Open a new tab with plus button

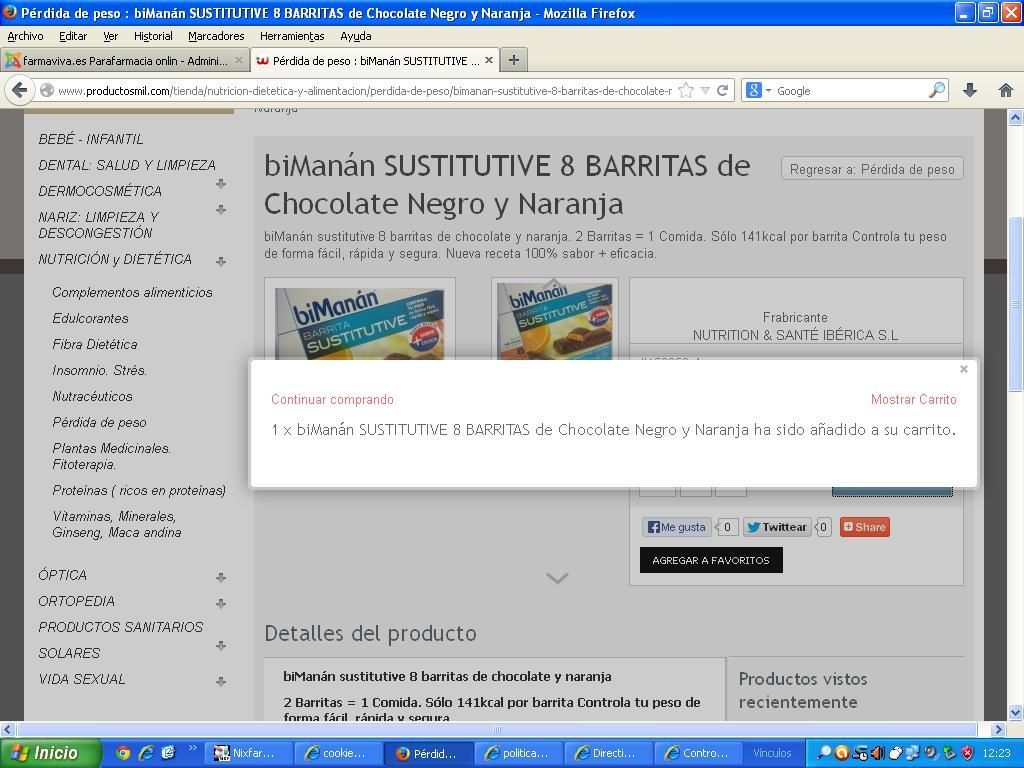pyautogui.click(x=514, y=60)
